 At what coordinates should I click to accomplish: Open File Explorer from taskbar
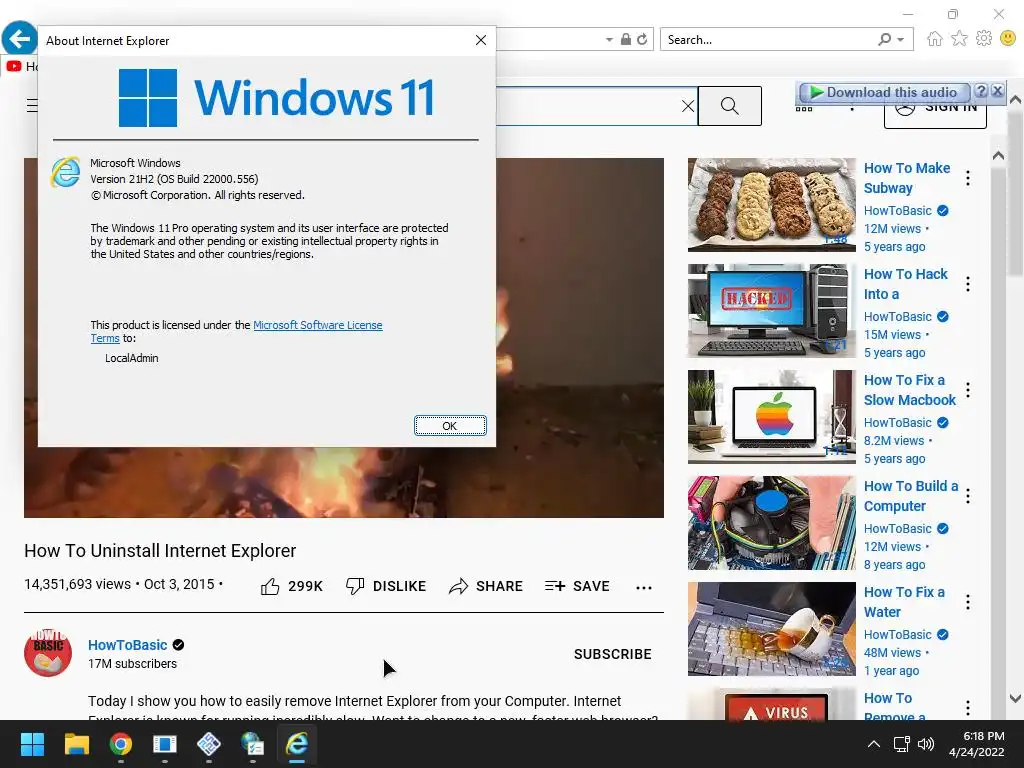pos(76,744)
